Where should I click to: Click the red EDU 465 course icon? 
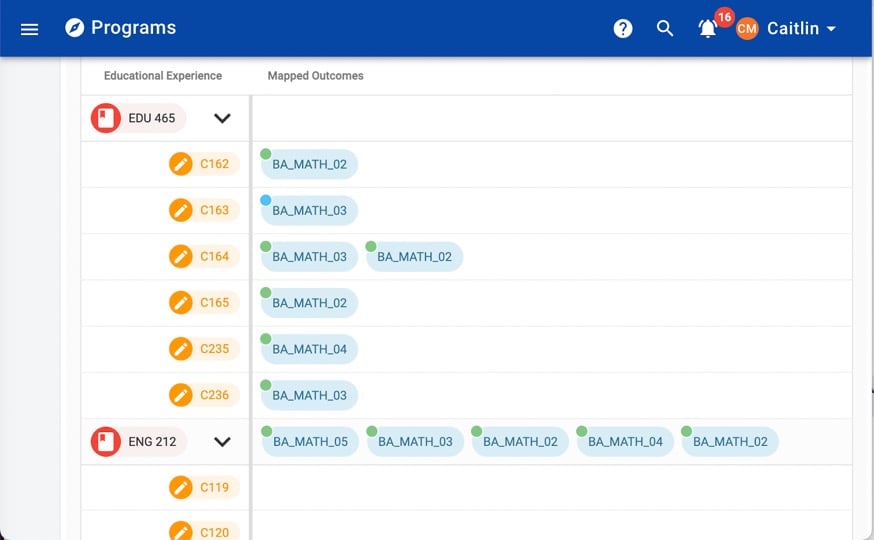(106, 118)
